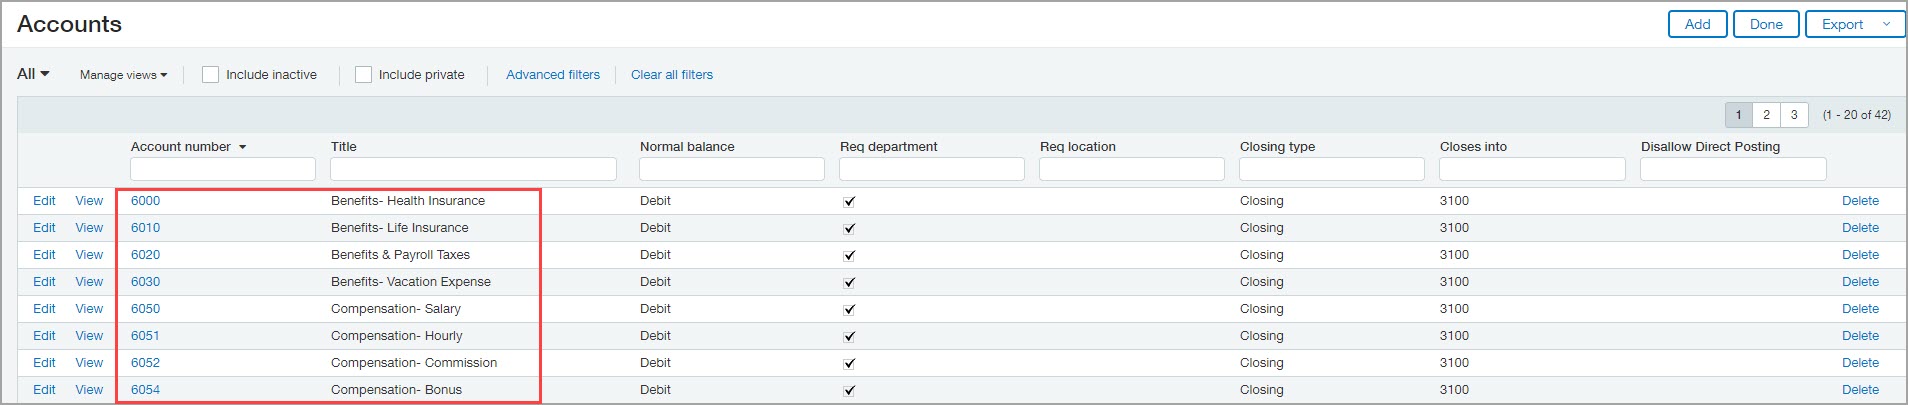Focus the Title filter input field
The width and height of the screenshot is (1908, 405).
473,169
